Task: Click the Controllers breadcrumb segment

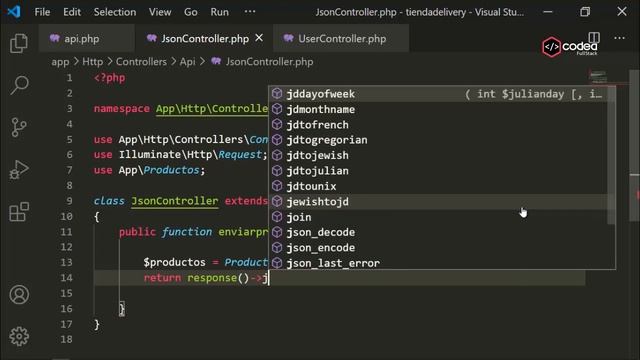Action: [x=141, y=62]
